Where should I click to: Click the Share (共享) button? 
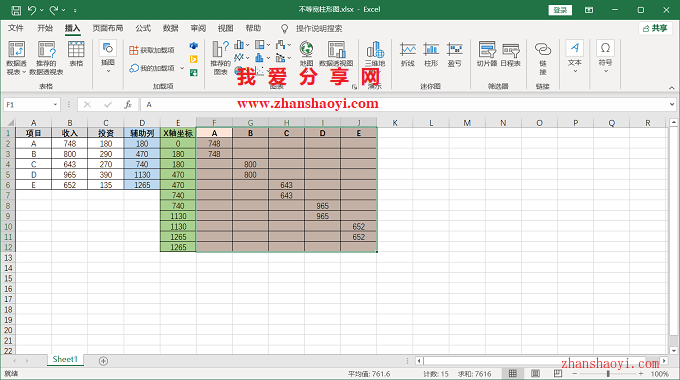[655, 28]
